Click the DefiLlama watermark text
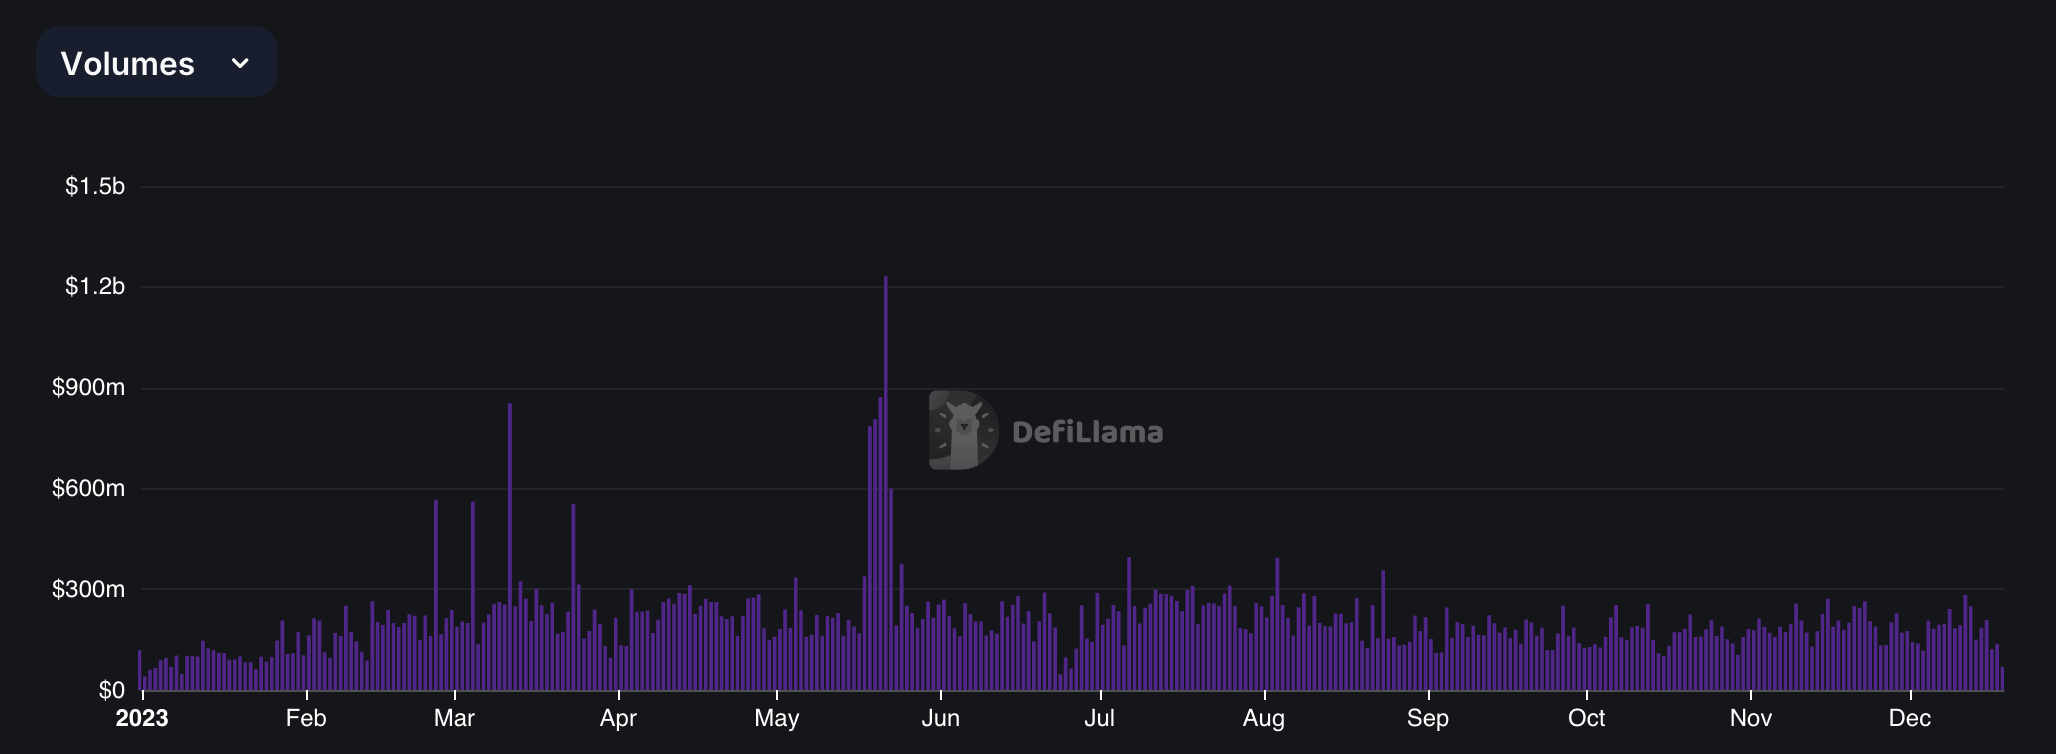 tap(1087, 432)
